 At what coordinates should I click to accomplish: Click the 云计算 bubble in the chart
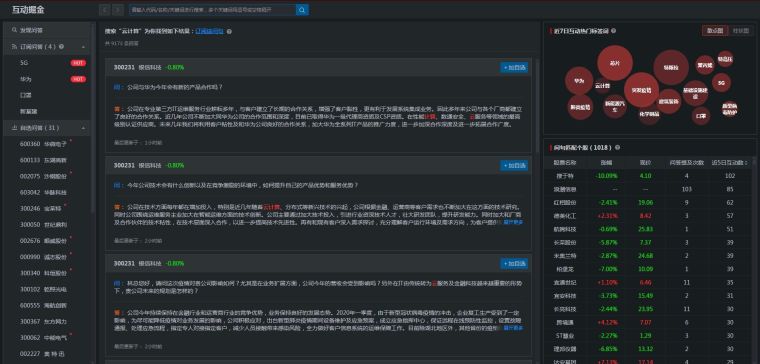point(602,86)
